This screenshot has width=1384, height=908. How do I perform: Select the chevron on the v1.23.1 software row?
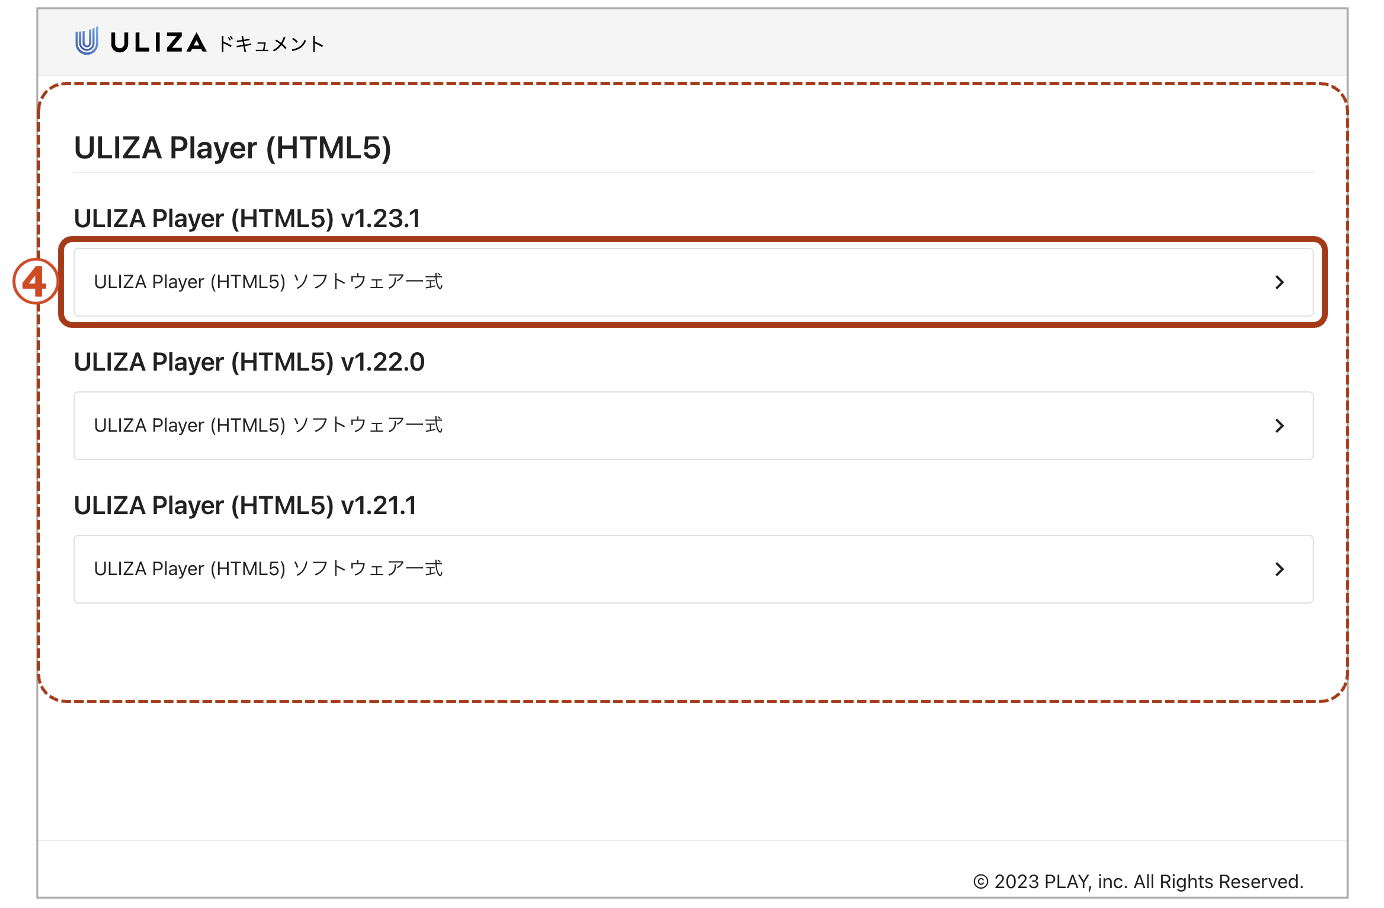[1280, 282]
